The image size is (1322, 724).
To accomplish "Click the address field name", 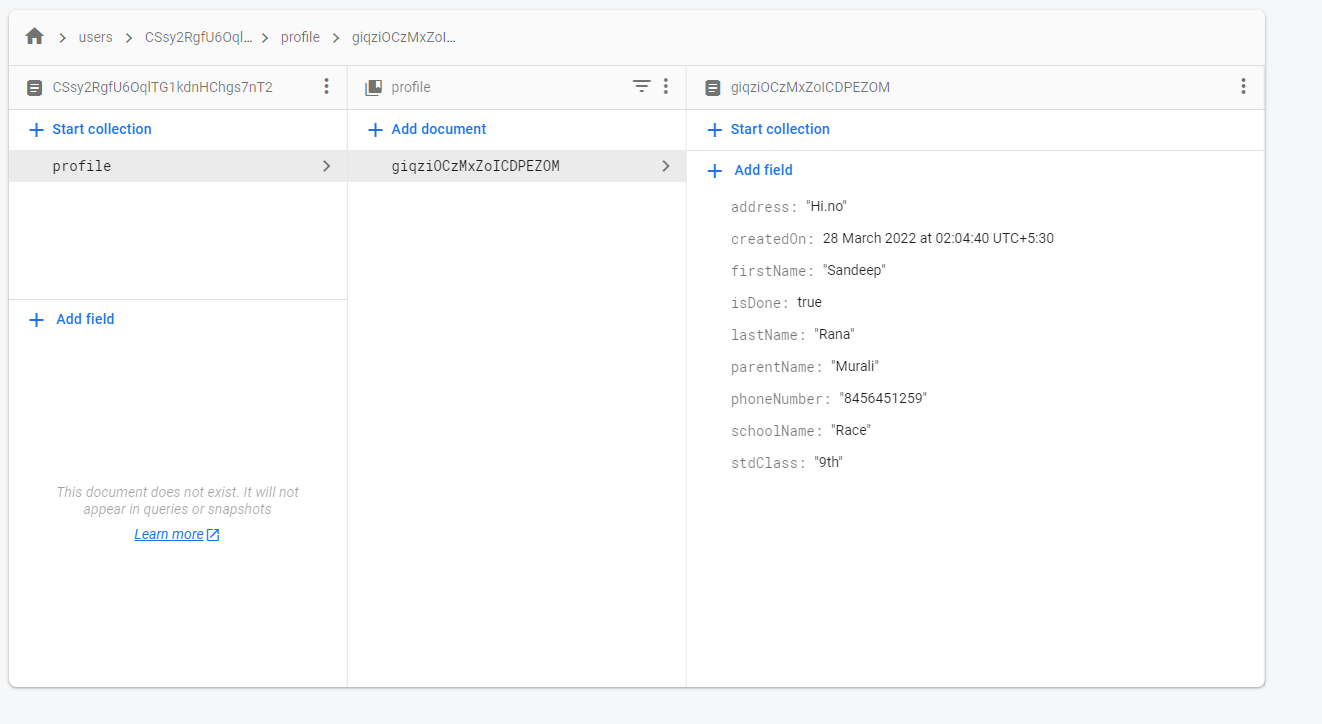I will 764,207.
